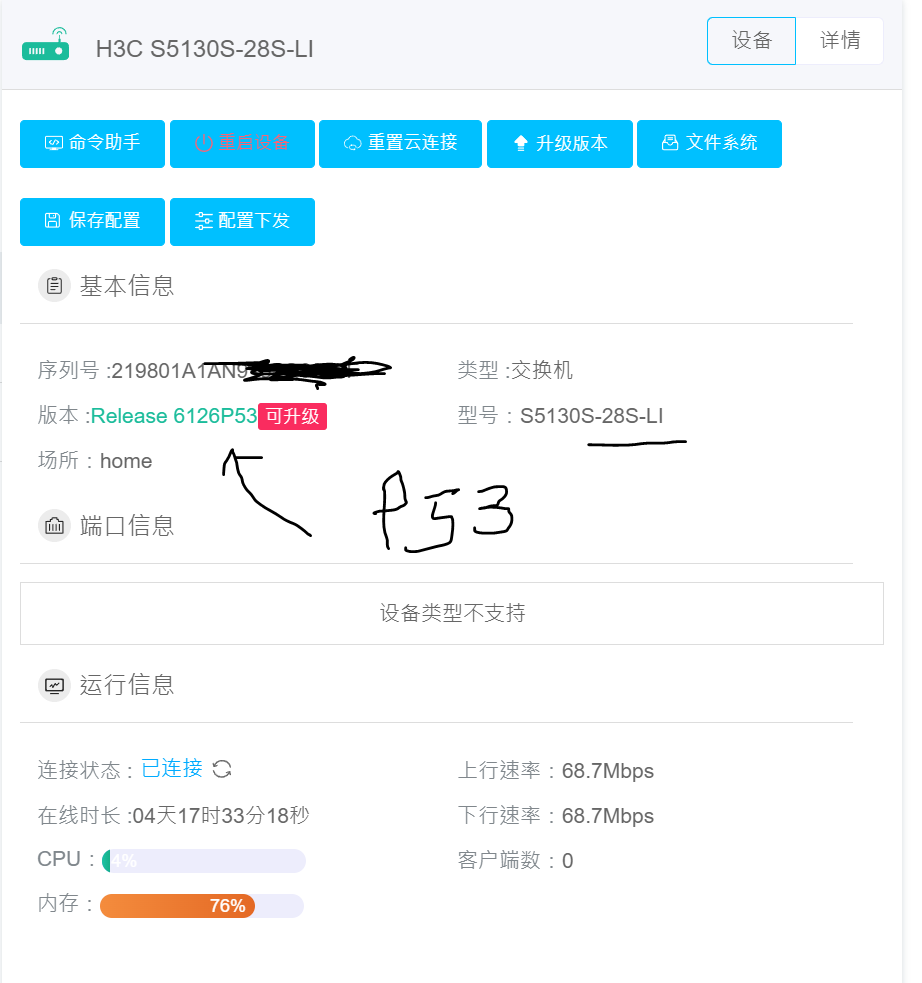Screen dimensions: 922x983
Task: Click the red 可升级 badge
Action: [292, 416]
